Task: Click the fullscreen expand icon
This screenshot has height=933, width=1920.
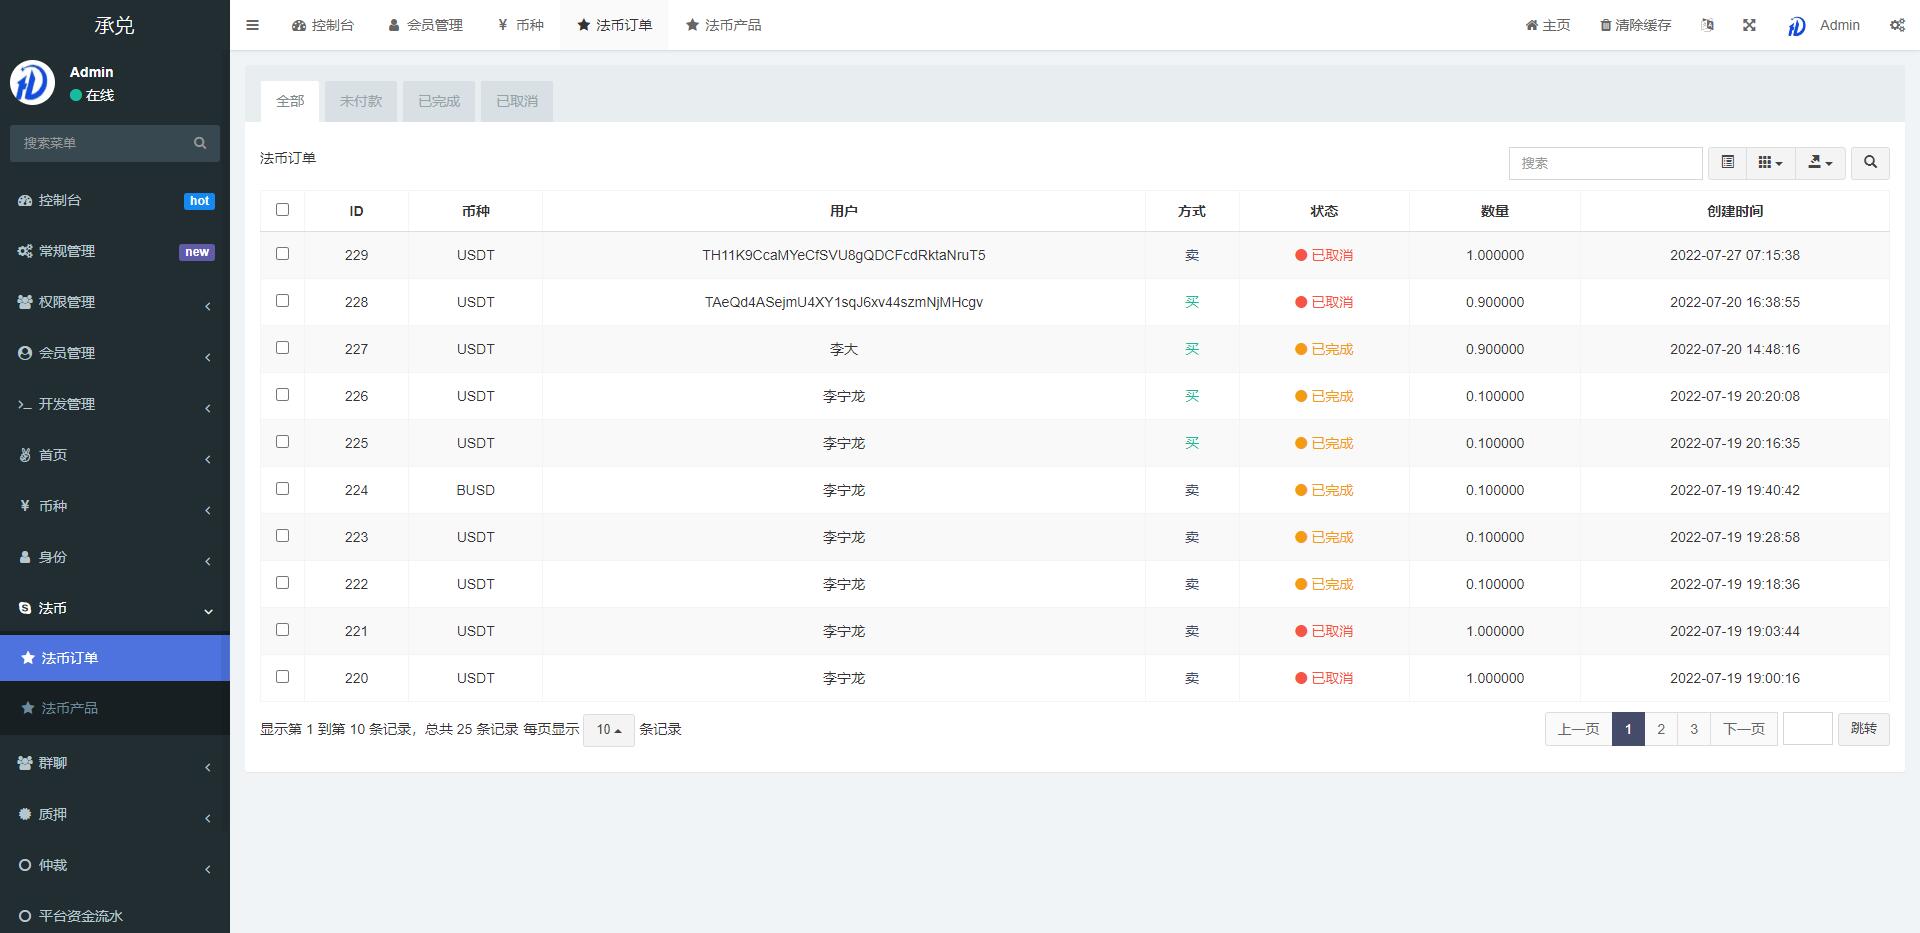Action: point(1749,25)
